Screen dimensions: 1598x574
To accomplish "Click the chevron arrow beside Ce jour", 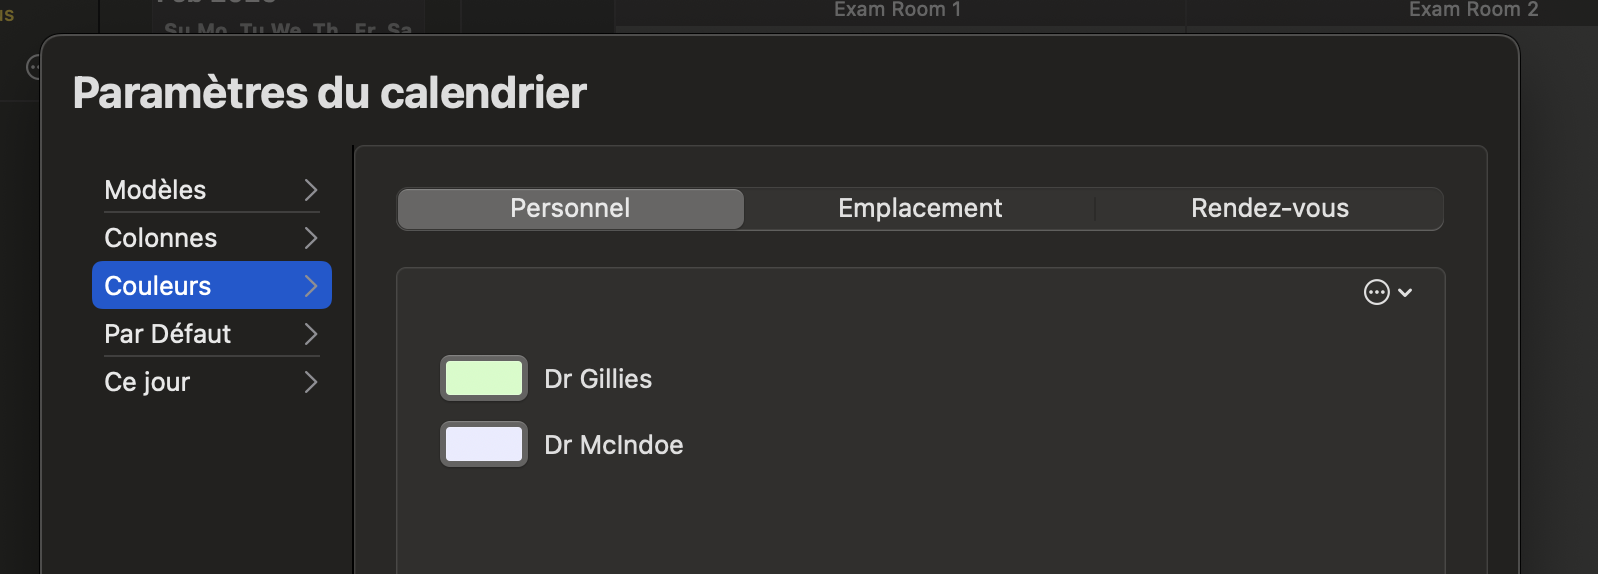I will pyautogui.click(x=311, y=382).
